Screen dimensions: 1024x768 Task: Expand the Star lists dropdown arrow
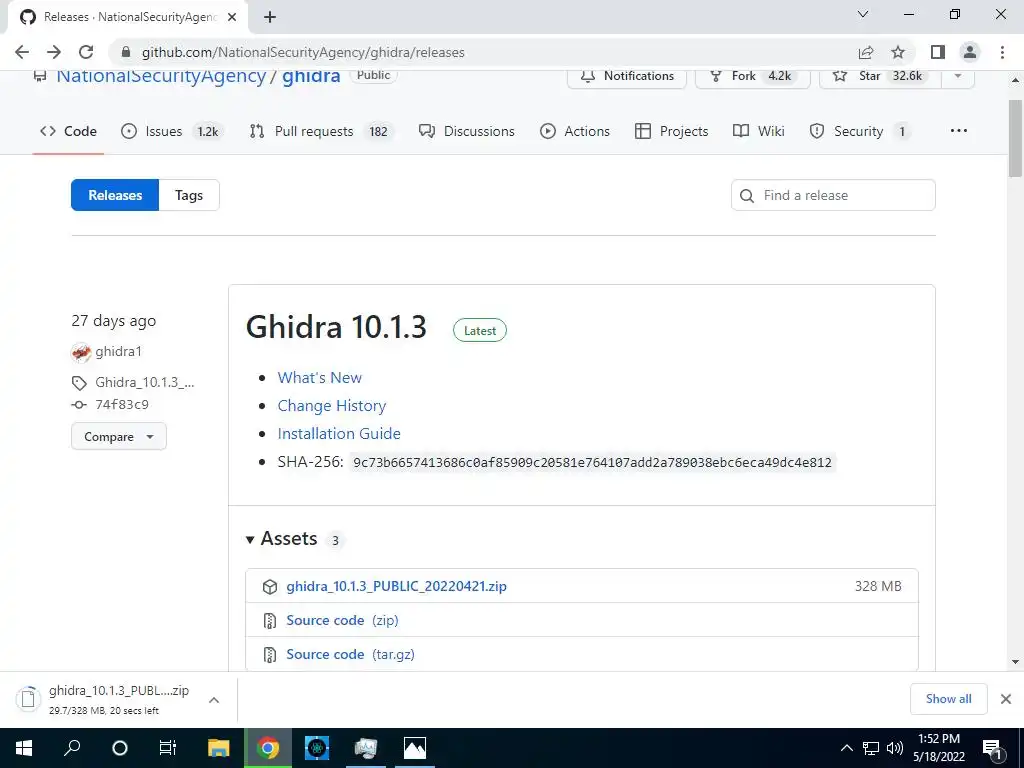[958, 76]
